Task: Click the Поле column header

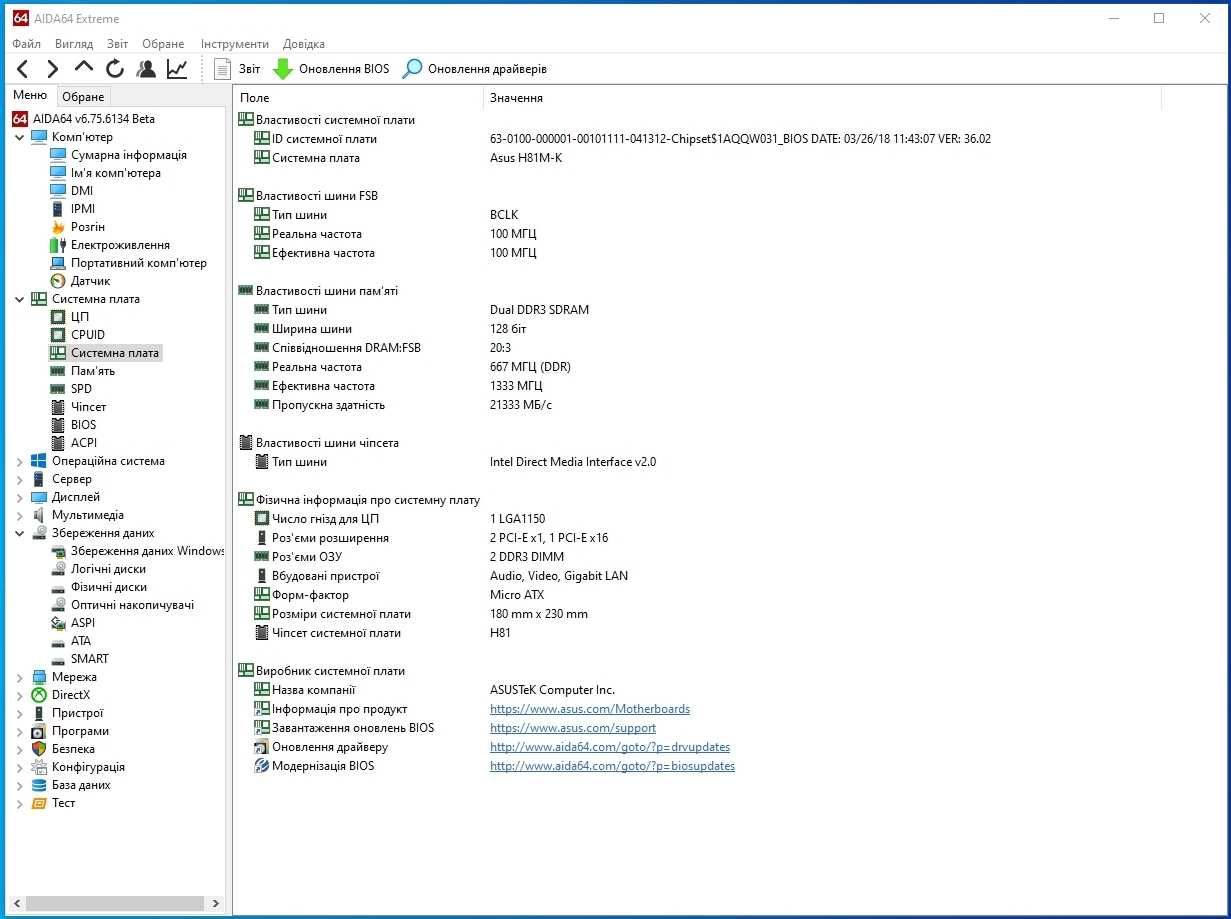Action: coord(359,98)
